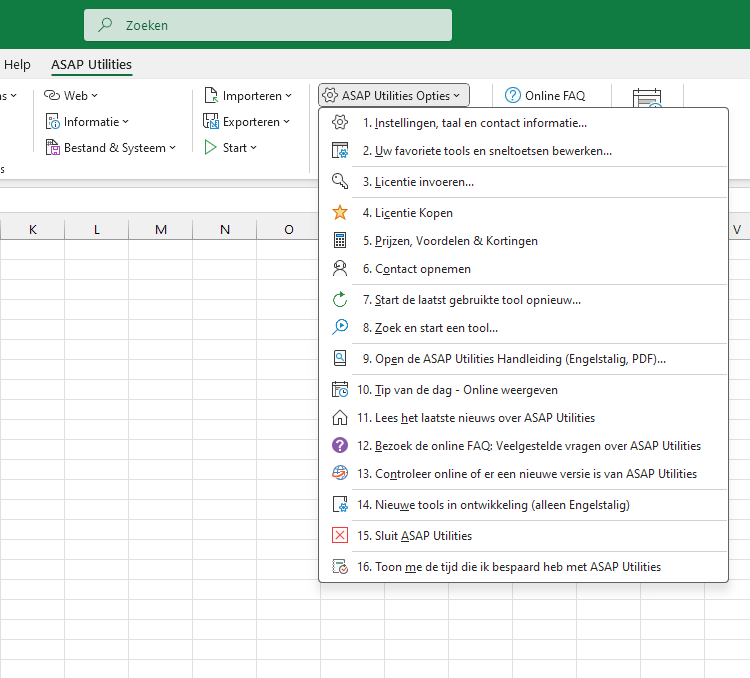Click the Exporteren icon in the ribbon
This screenshot has height=678, width=750.
[x=210, y=121]
